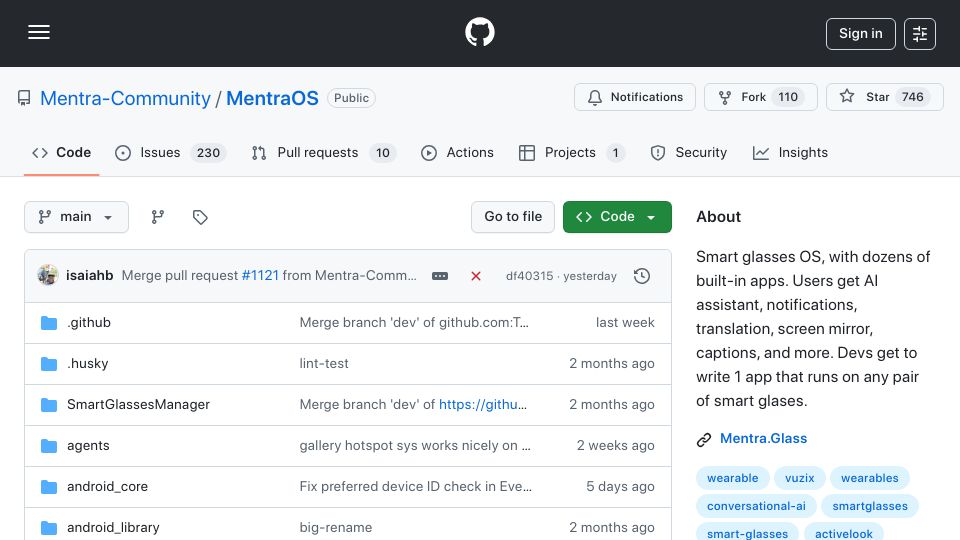
Task: Open the Pull requests tab
Action: coord(323,152)
